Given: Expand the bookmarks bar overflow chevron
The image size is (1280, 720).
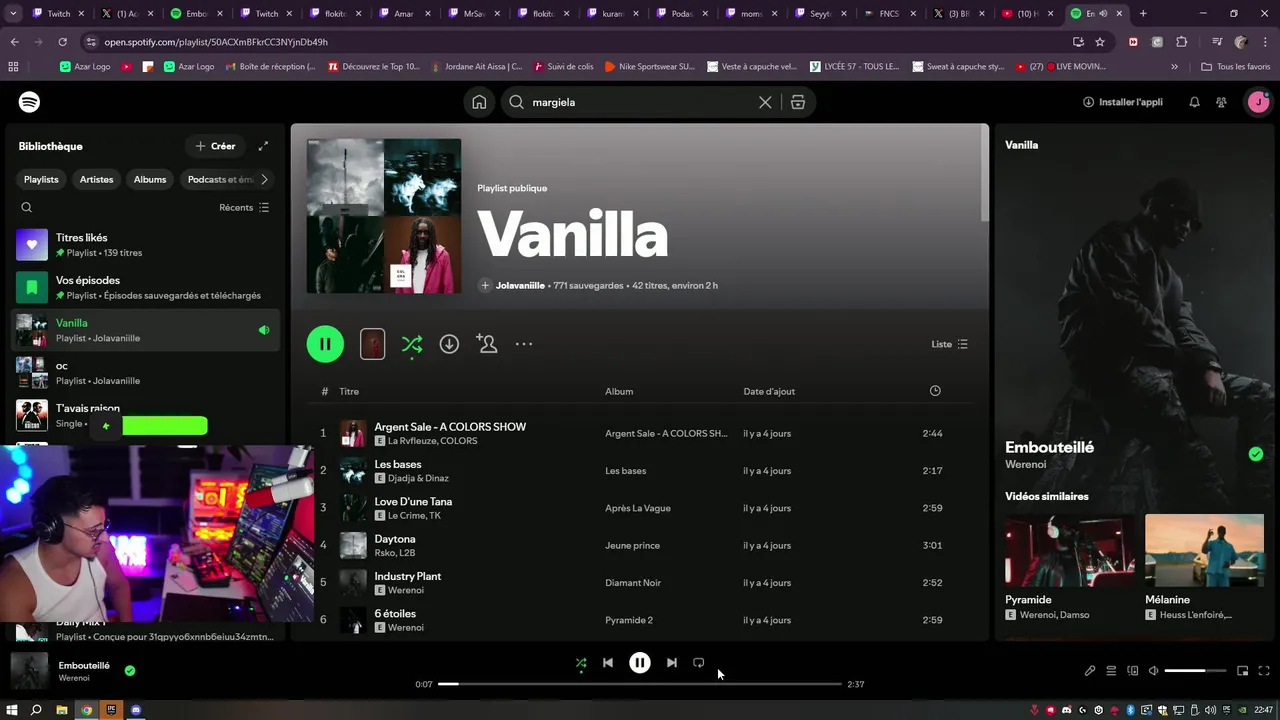Looking at the screenshot, I should tap(1174, 67).
